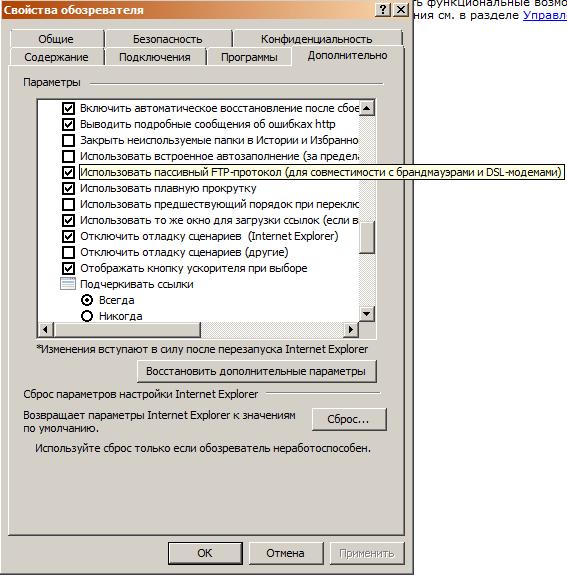
Task: Click the help question mark icon in title bar
Action: [383, 10]
